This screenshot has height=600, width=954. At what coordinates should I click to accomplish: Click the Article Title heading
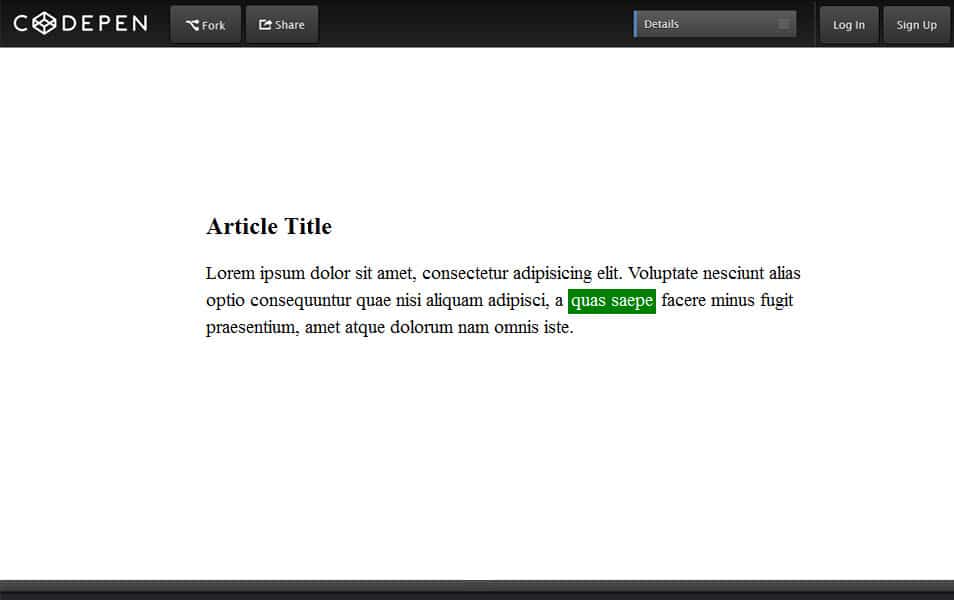click(268, 226)
